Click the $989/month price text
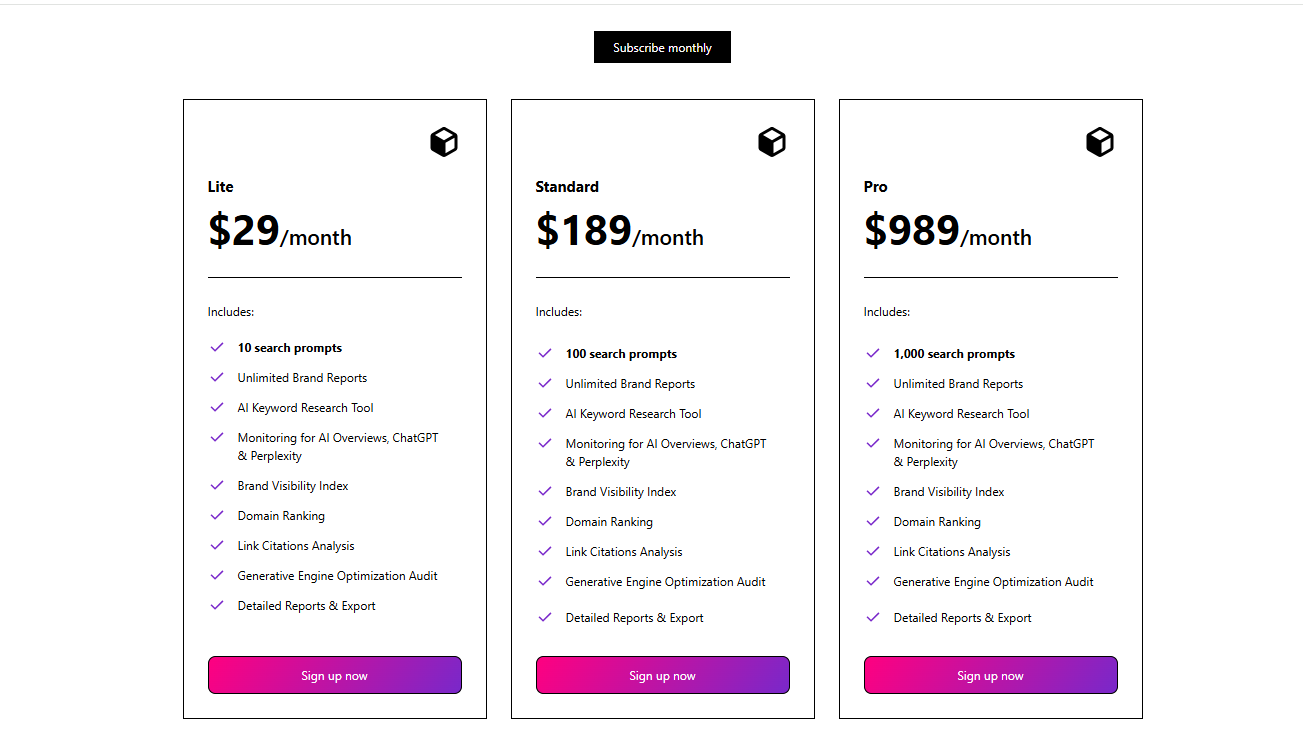Screen dimensions: 1303x748 pos(948,232)
